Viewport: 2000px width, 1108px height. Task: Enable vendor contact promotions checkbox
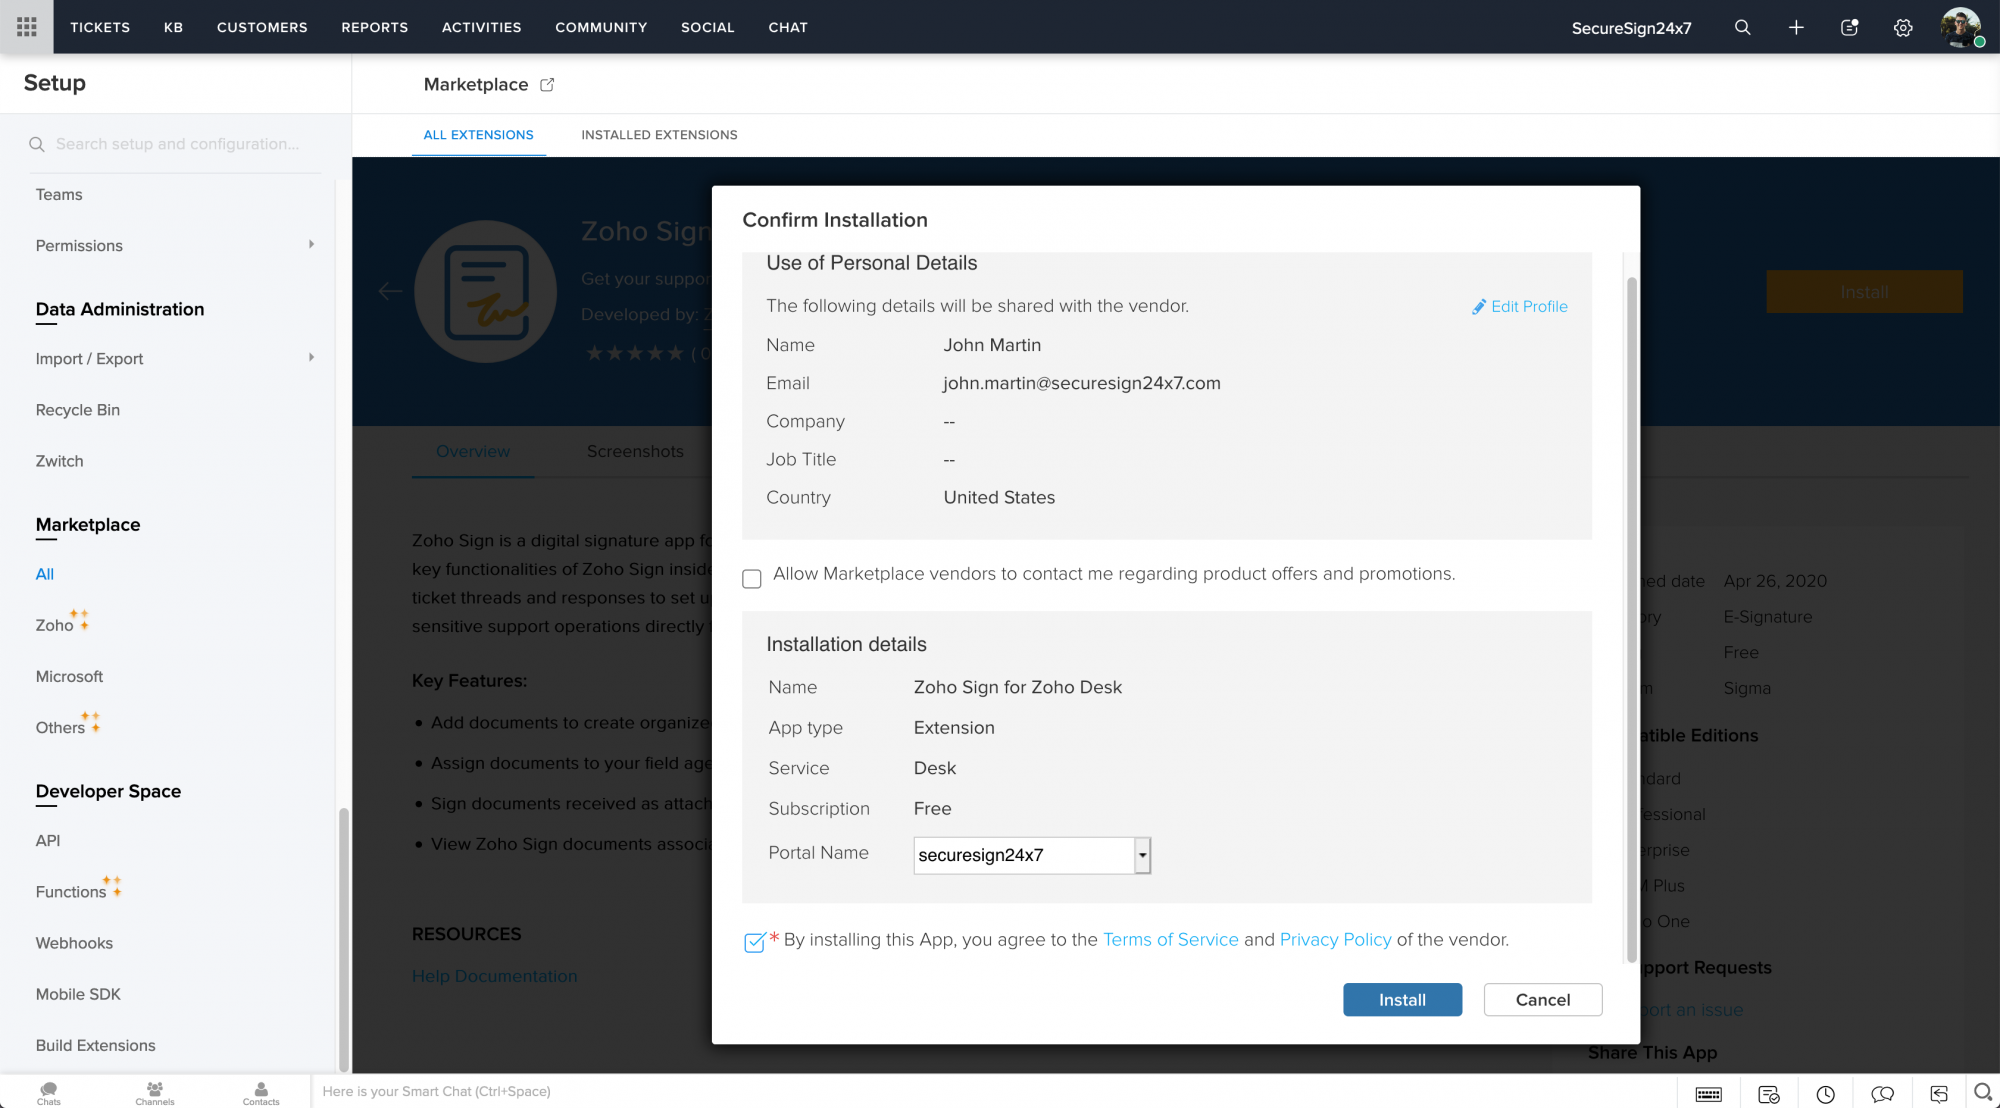pos(752,578)
